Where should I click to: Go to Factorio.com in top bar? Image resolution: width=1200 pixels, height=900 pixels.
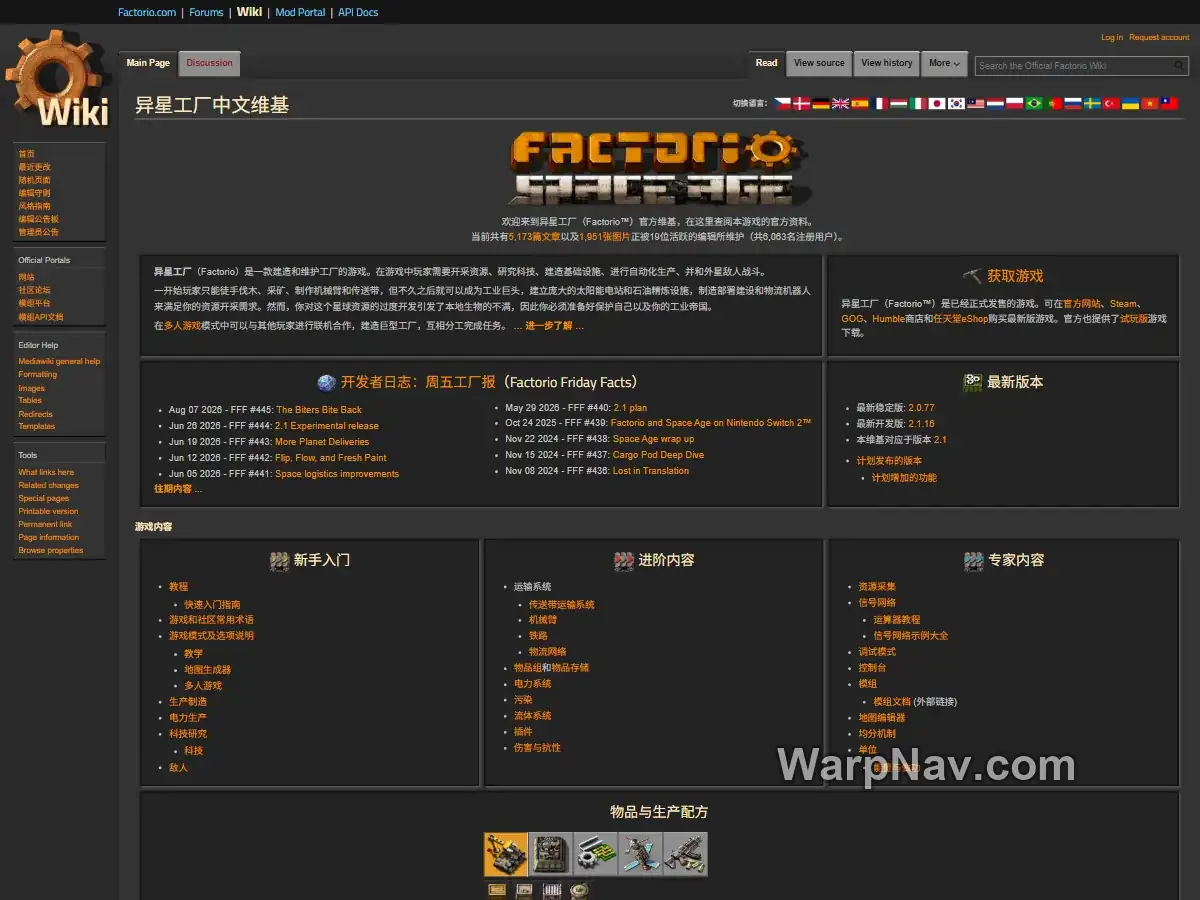(x=147, y=12)
